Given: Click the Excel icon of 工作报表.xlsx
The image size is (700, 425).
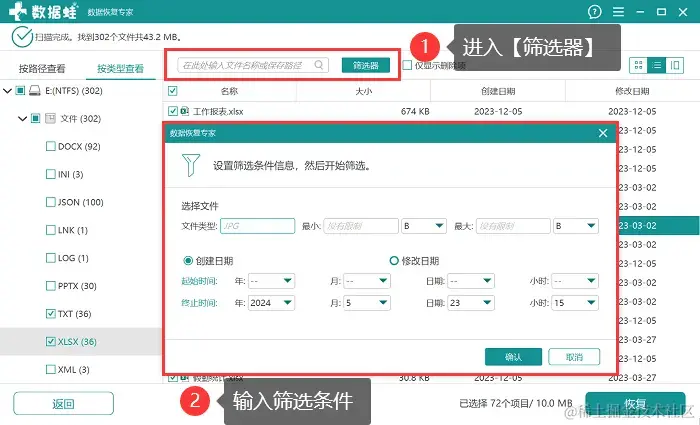Looking at the screenshot, I should pyautogui.click(x=185, y=111).
